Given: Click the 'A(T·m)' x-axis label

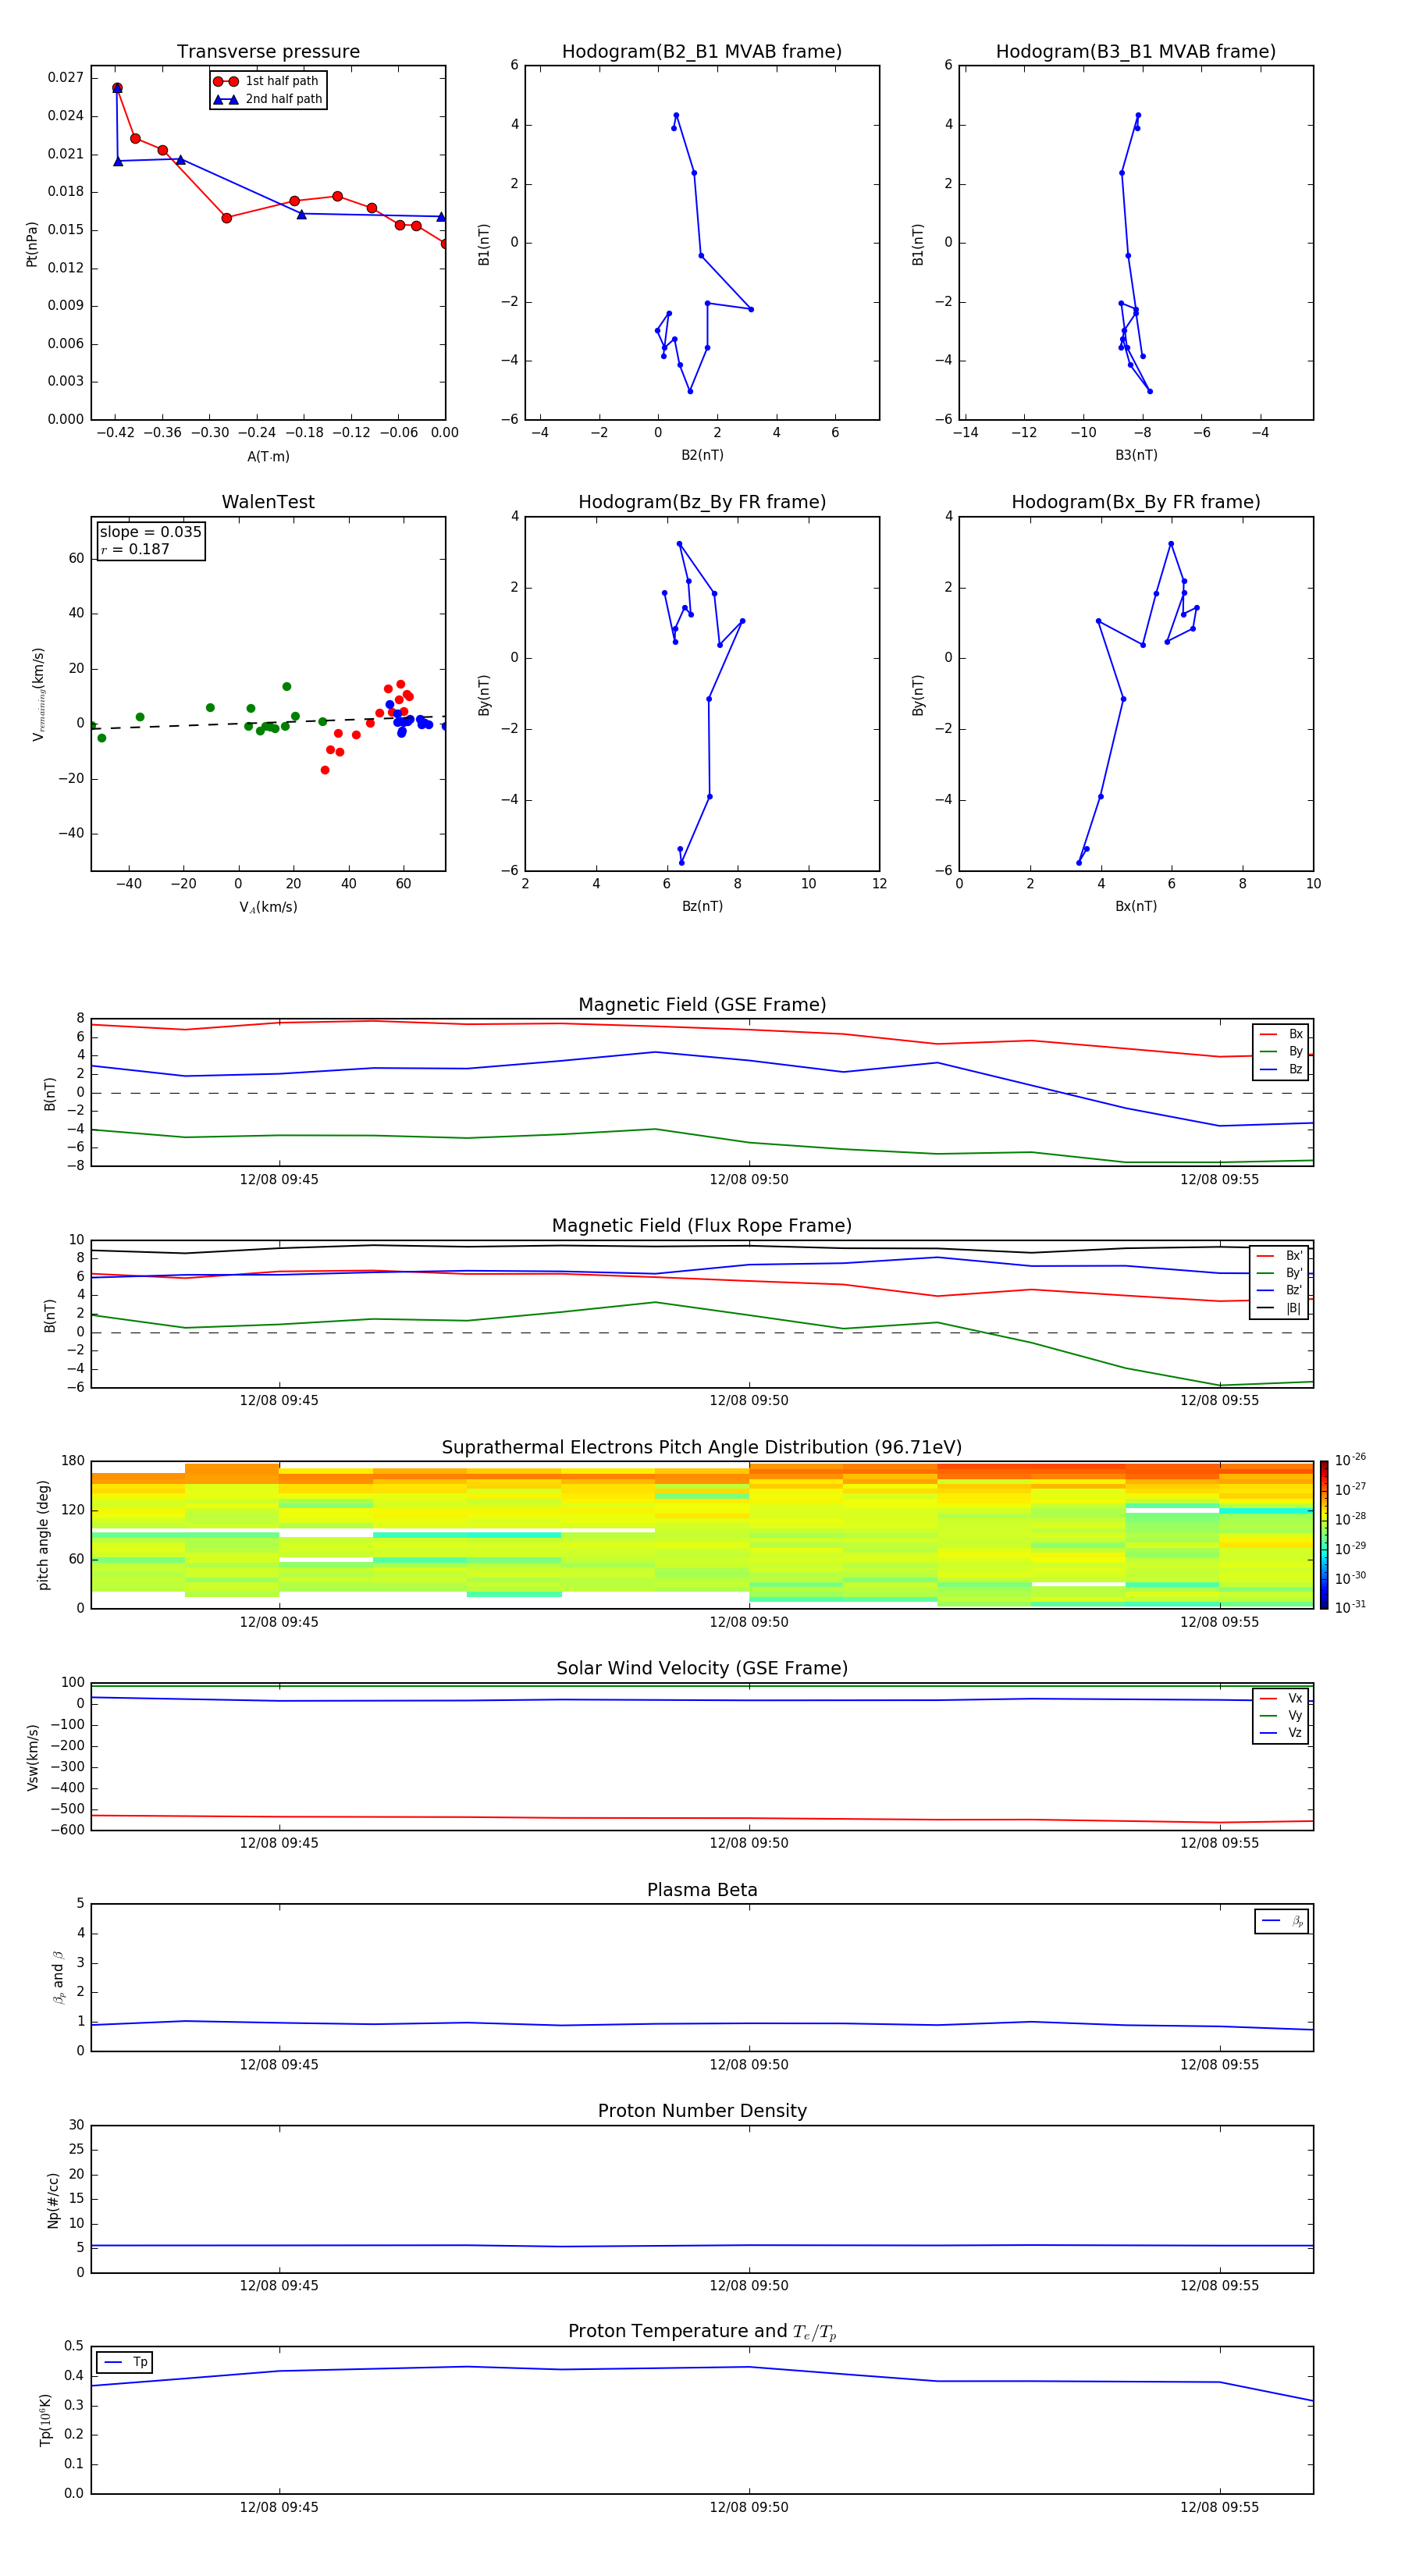Looking at the screenshot, I should pyautogui.click(x=268, y=456).
